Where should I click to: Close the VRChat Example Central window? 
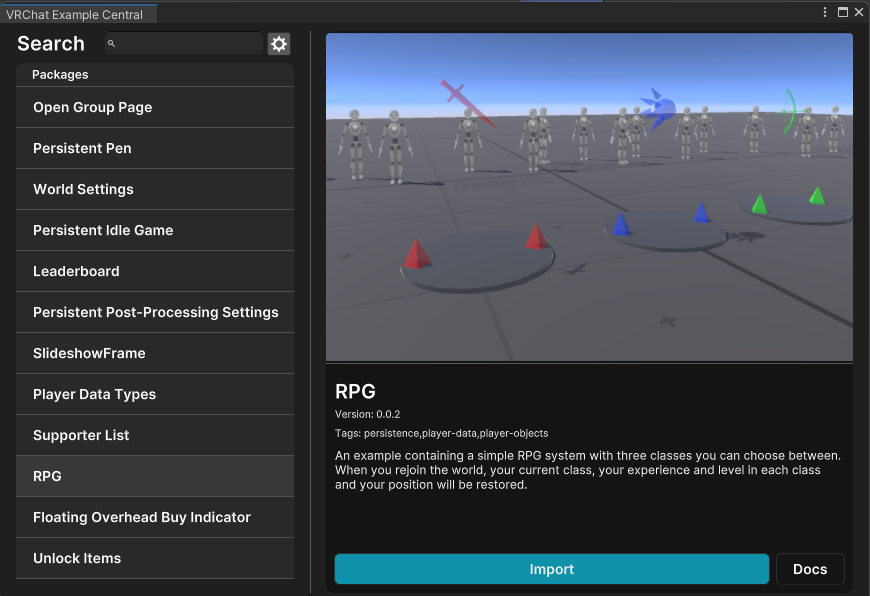[x=859, y=12]
